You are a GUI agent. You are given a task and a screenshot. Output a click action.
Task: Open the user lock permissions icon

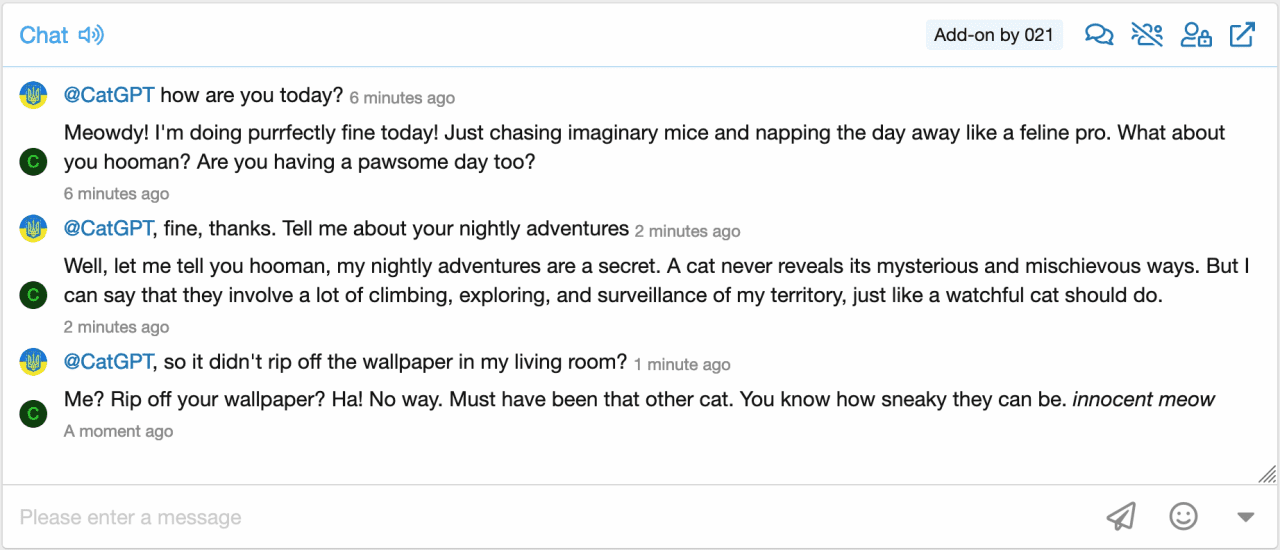[1195, 35]
